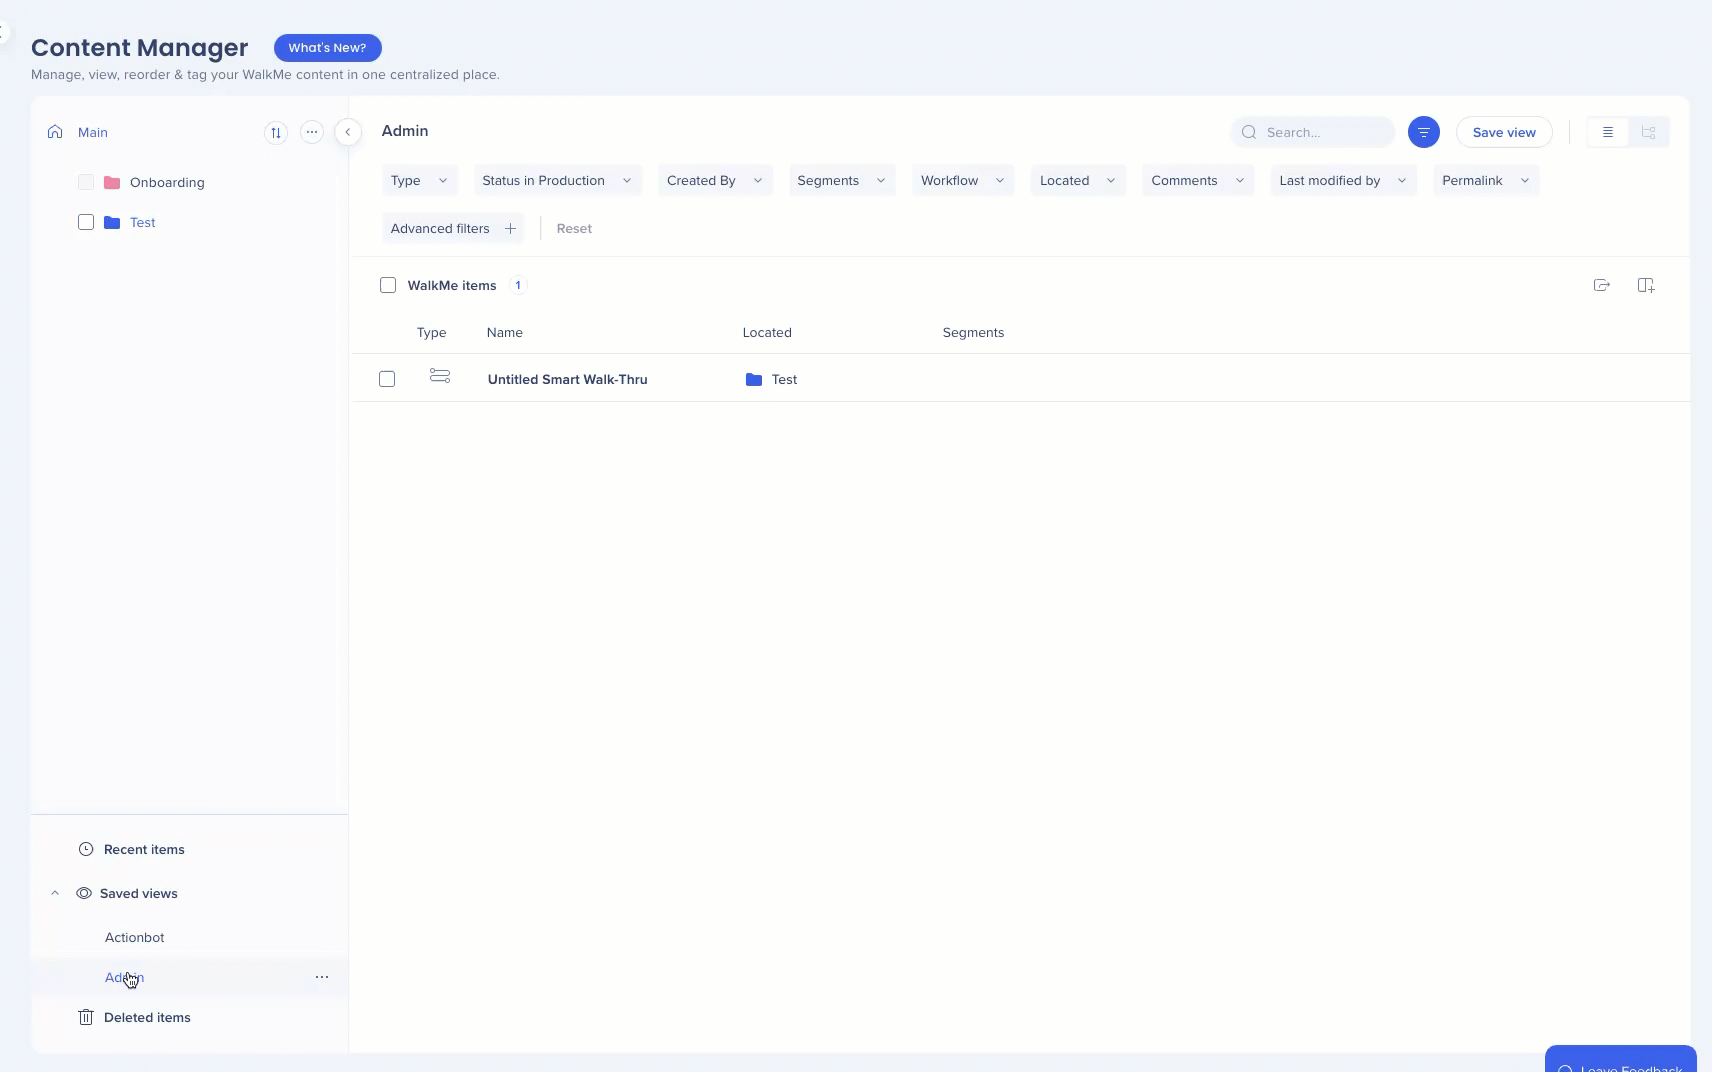Open the Located filter dropdown

(1078, 180)
